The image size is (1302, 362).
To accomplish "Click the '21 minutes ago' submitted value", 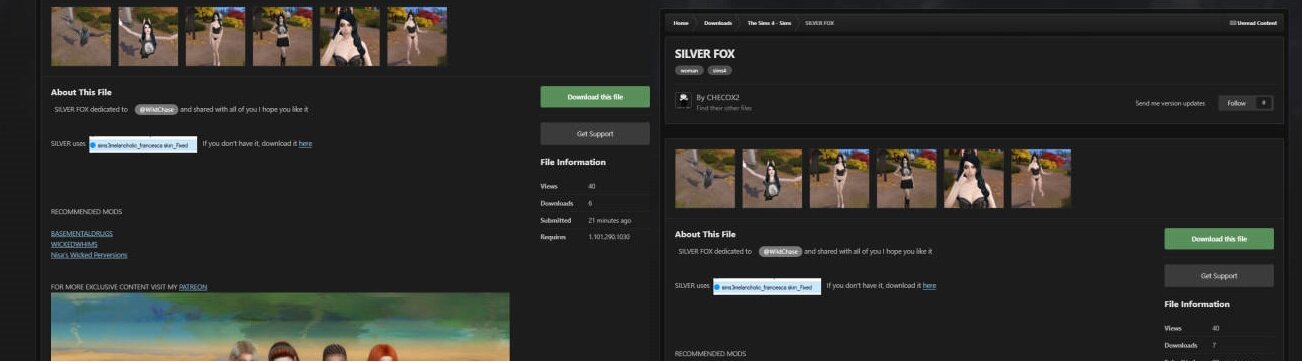I will click(x=610, y=220).
